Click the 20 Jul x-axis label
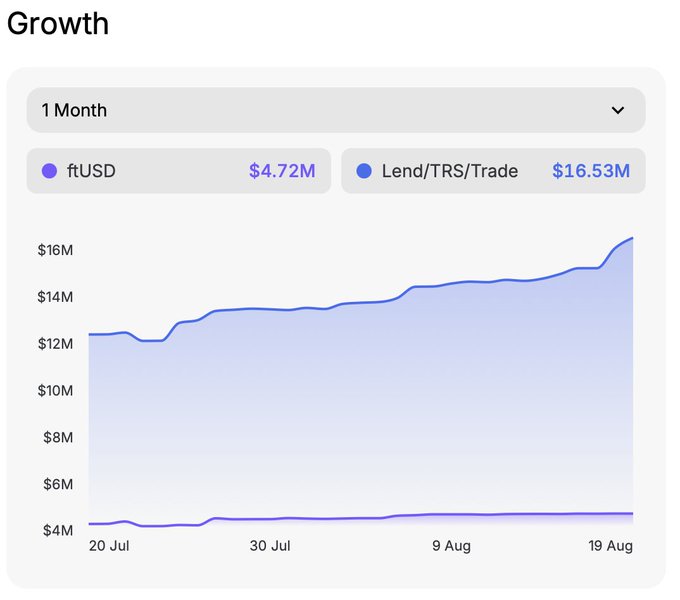The height and width of the screenshot is (600, 680). (109, 546)
